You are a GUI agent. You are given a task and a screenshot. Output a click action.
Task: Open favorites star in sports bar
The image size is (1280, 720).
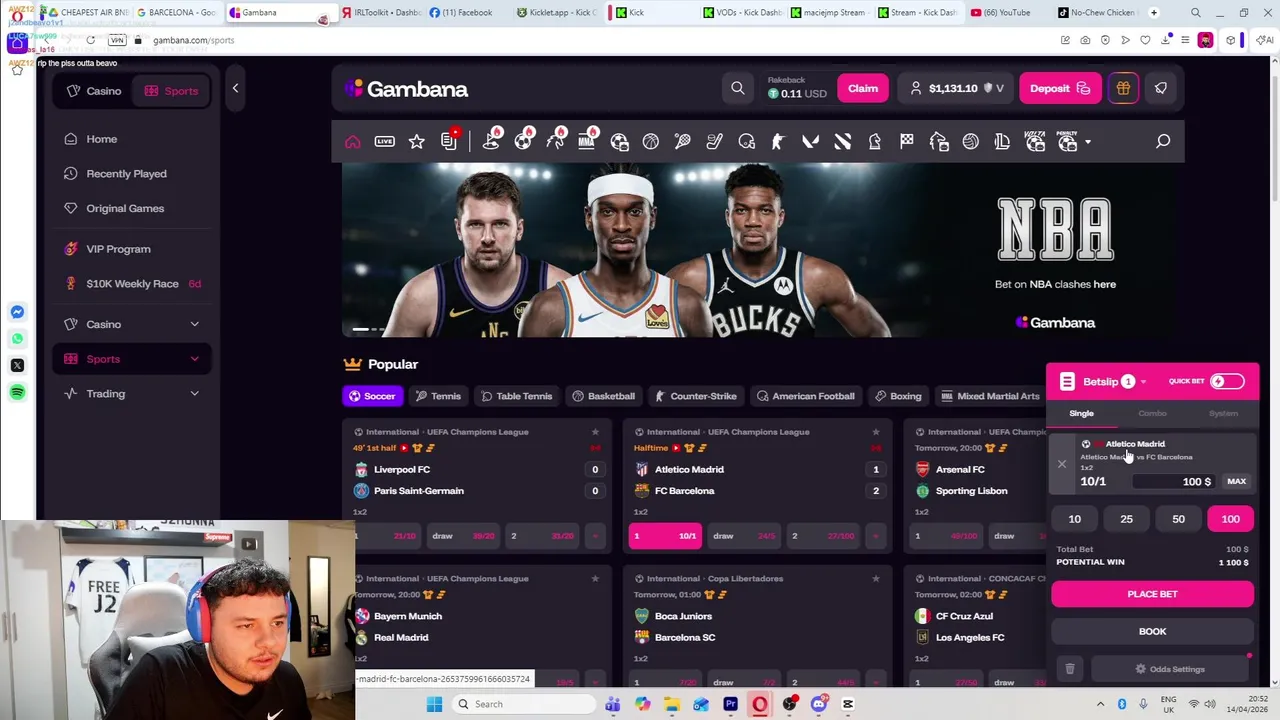(x=416, y=142)
